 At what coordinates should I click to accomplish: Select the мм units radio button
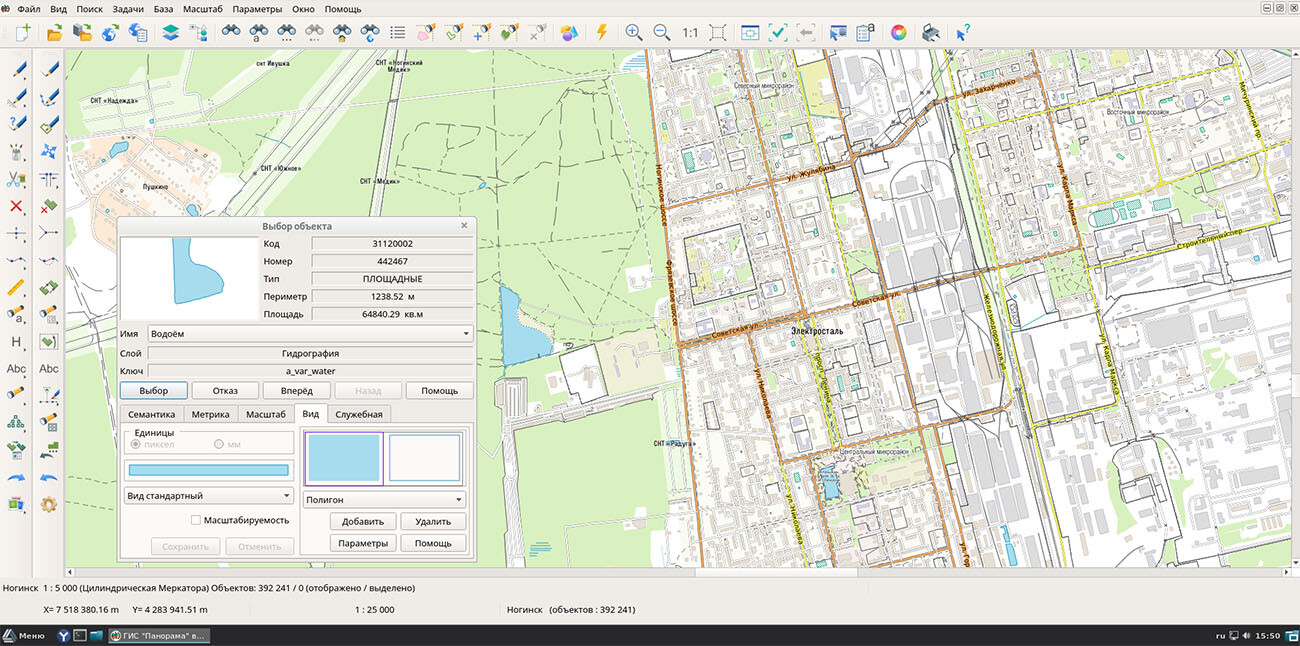pyautogui.click(x=219, y=444)
